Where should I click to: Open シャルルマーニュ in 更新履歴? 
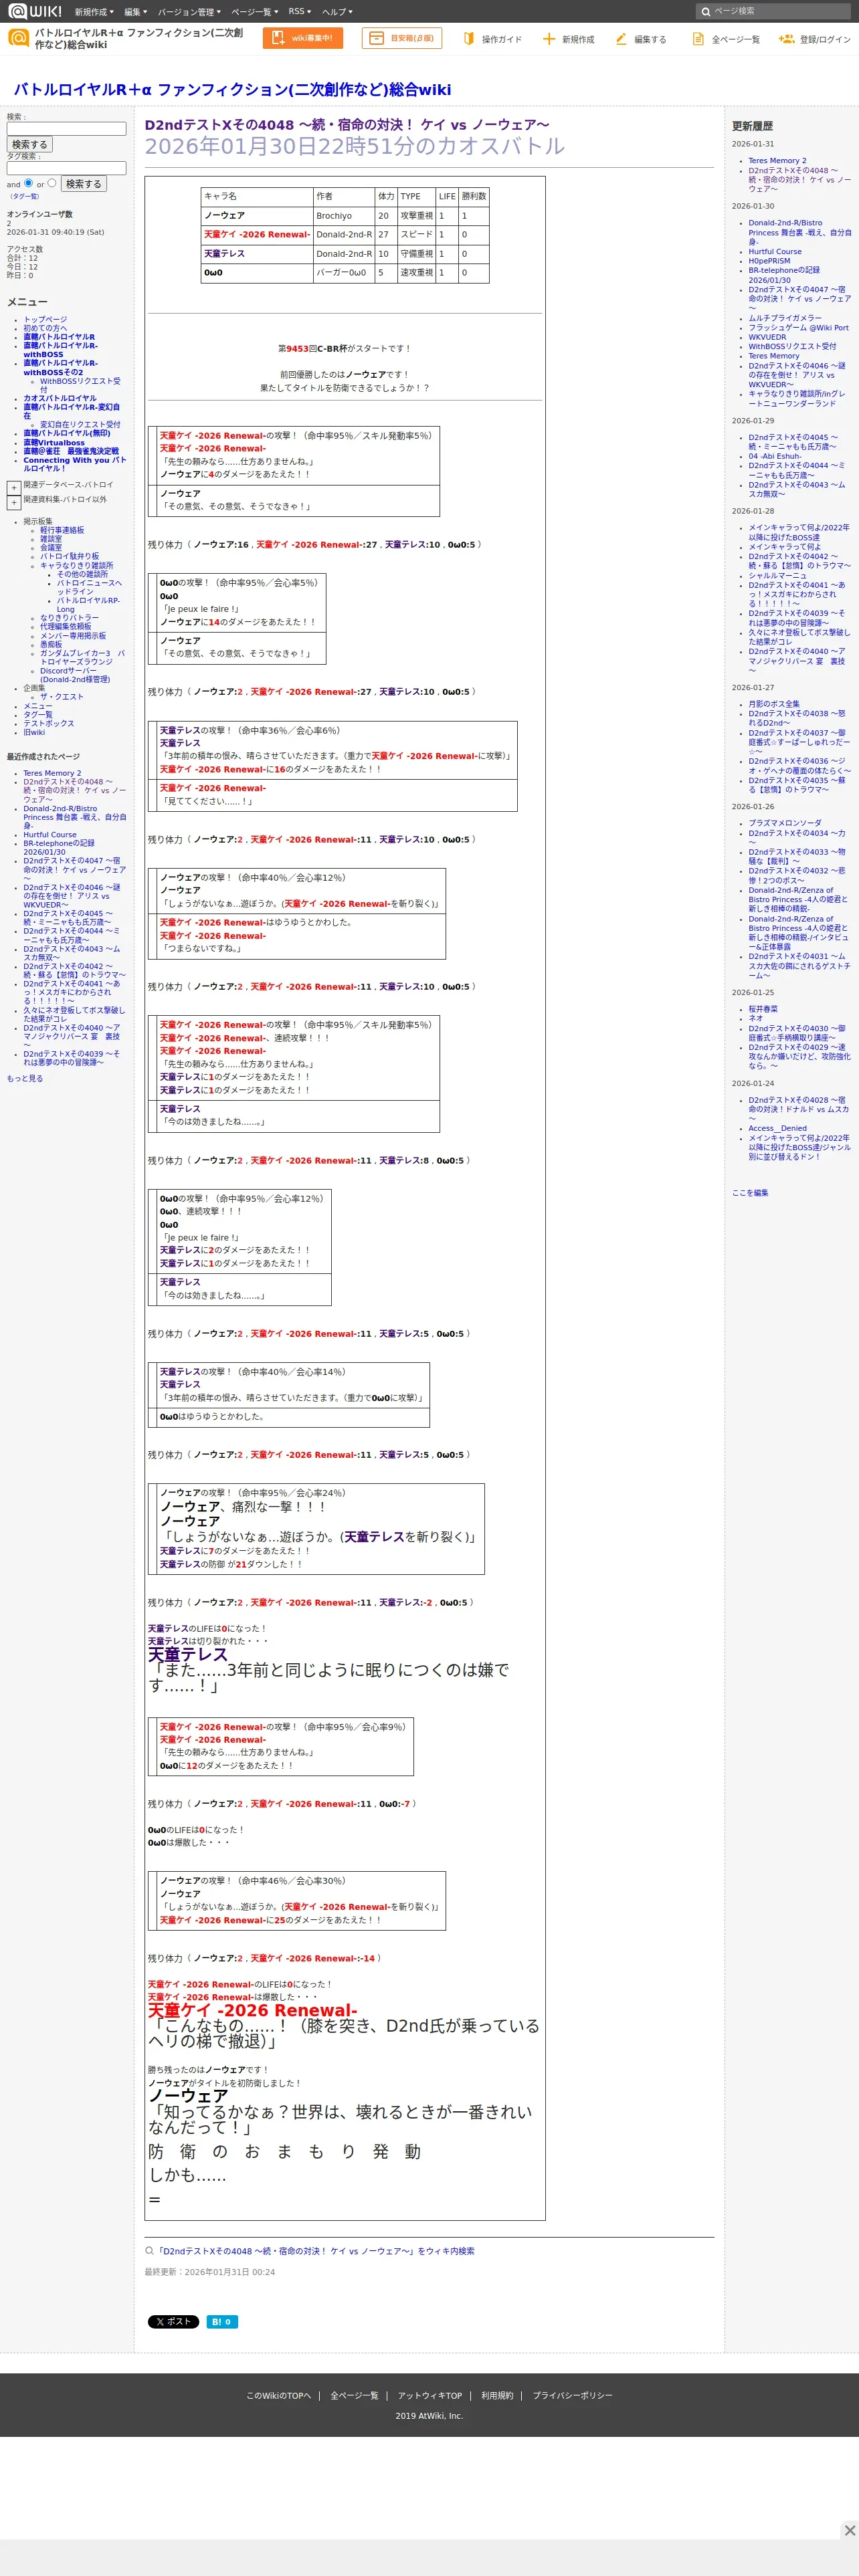[x=777, y=575]
